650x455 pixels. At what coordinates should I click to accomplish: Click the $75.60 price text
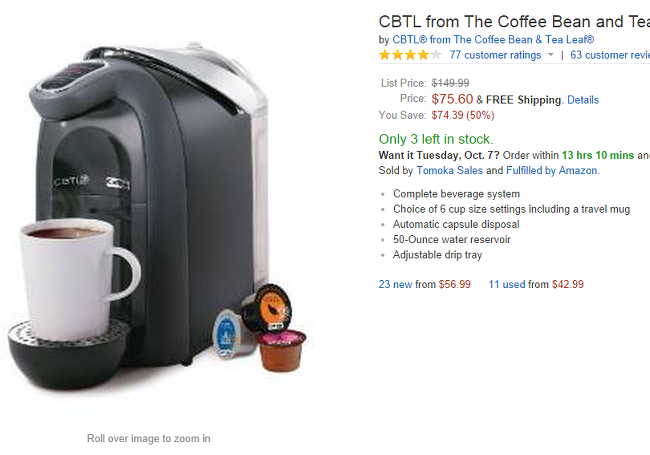pos(452,99)
